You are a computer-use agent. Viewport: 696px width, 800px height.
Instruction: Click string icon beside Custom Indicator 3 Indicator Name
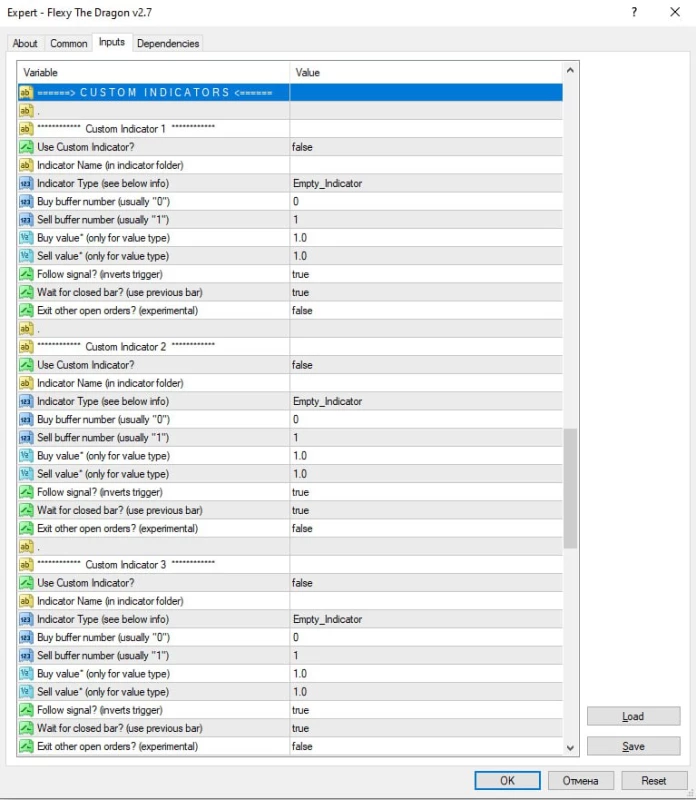point(26,601)
